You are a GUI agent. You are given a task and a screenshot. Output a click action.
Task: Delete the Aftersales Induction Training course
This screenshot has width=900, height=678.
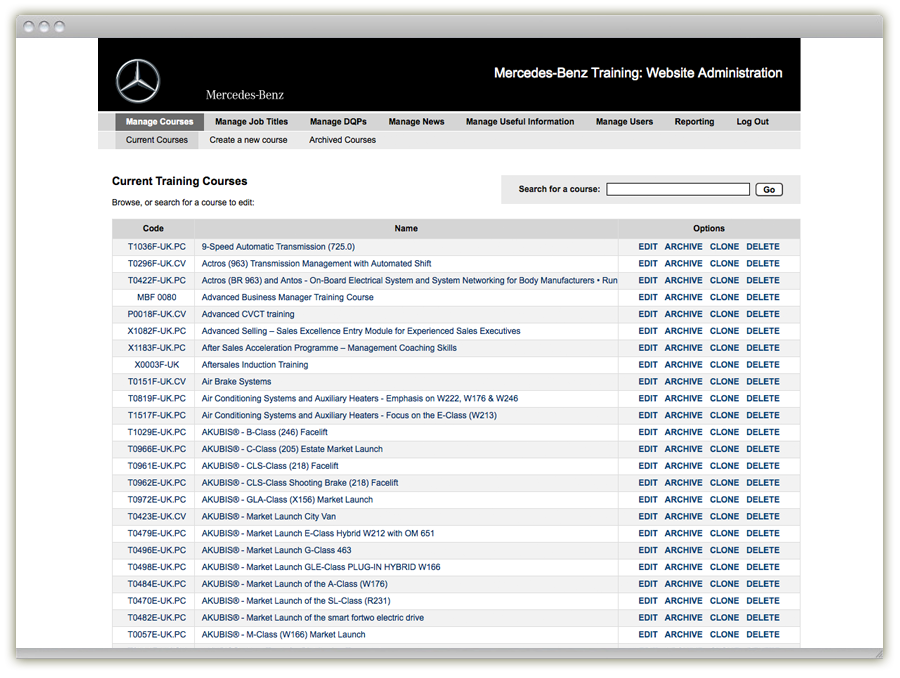pos(762,365)
